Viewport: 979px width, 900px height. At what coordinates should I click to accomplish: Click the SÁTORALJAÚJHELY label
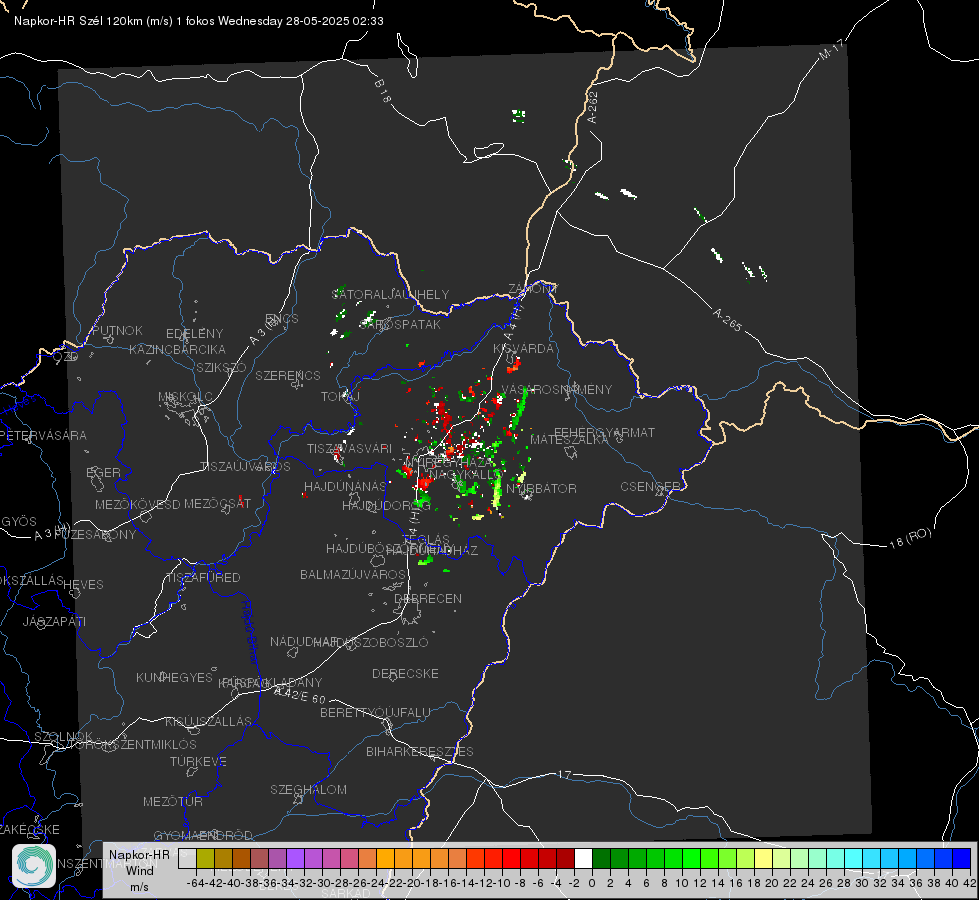391,294
